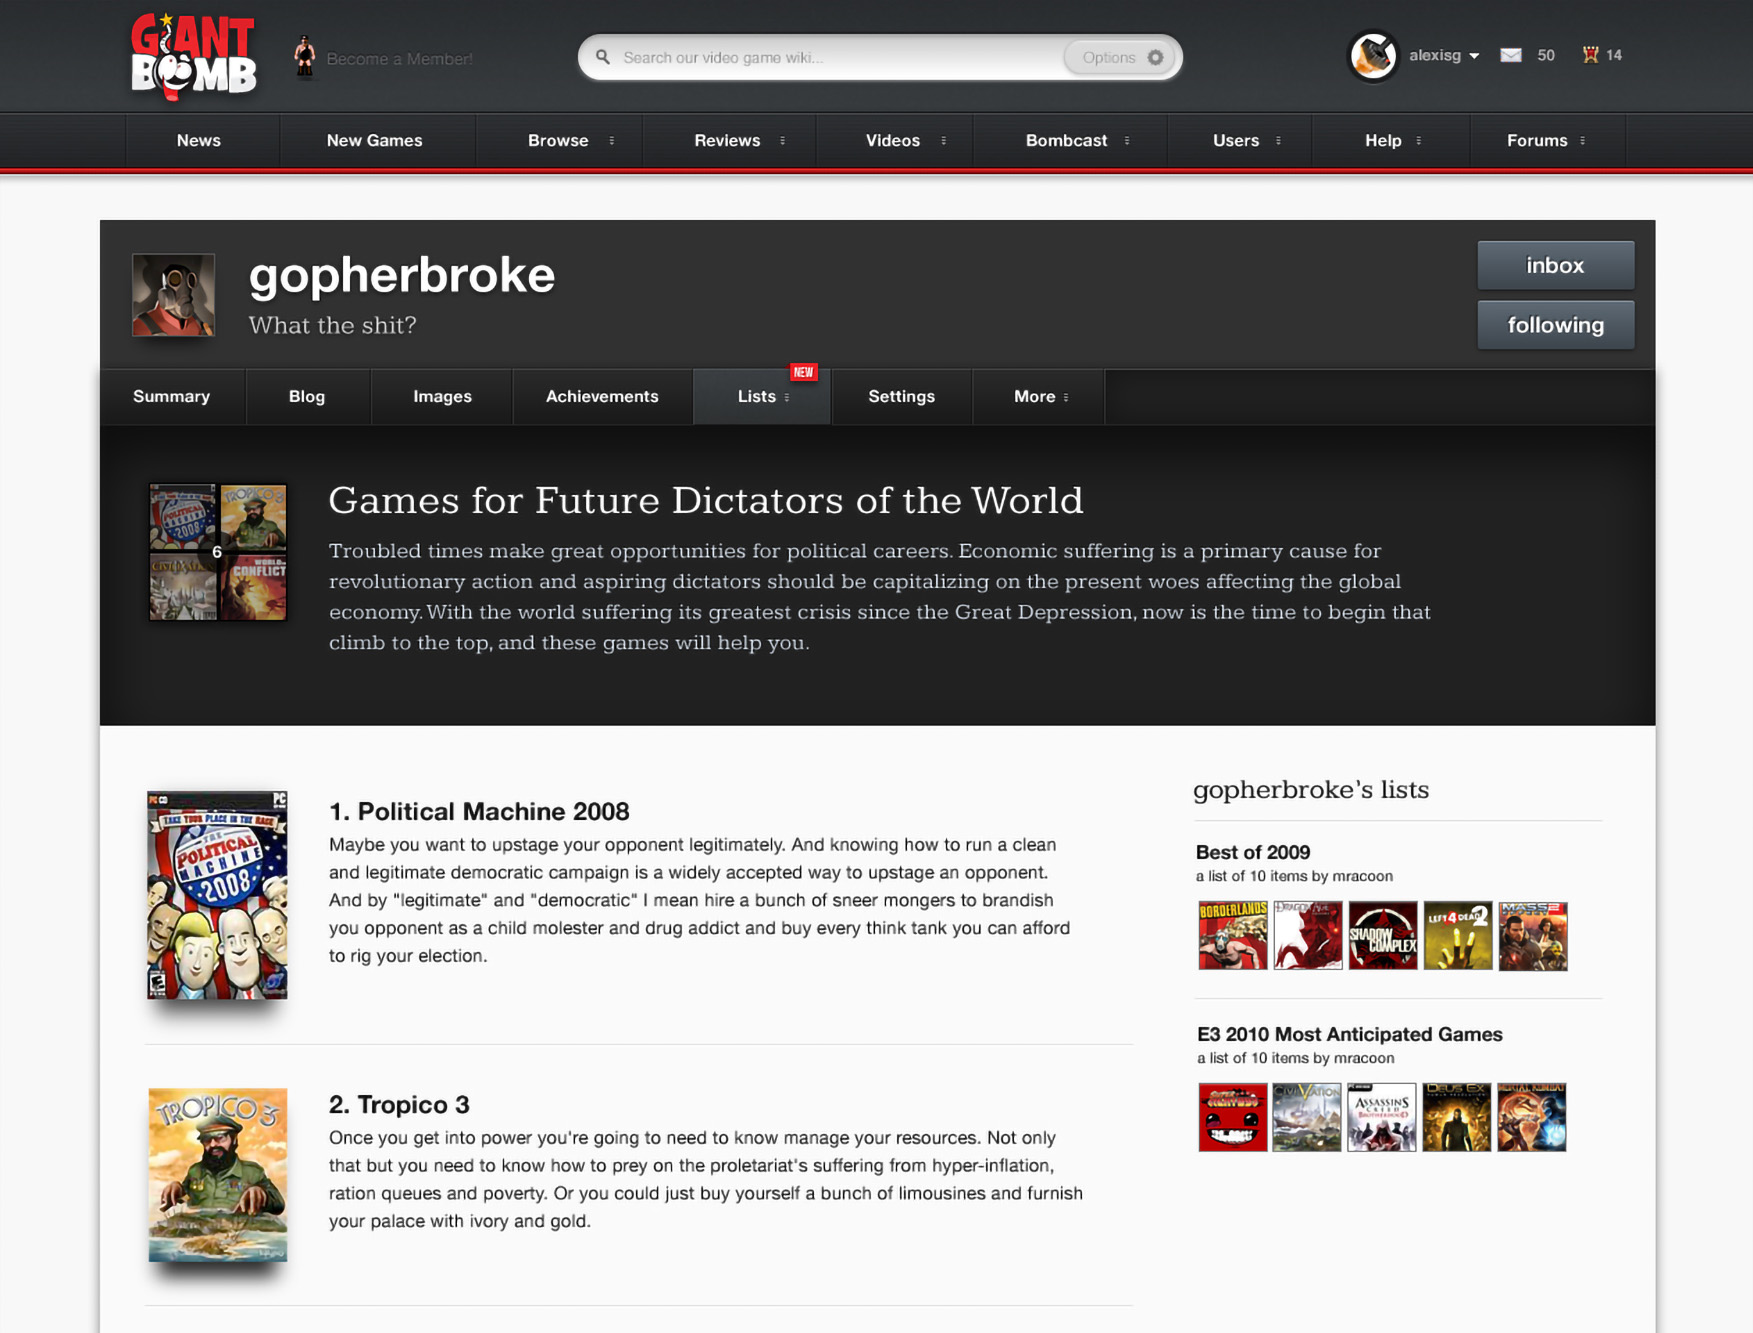This screenshot has width=1753, height=1333.
Task: Click the E3 2010 Most Anticipated Games link
Action: point(1348,1035)
